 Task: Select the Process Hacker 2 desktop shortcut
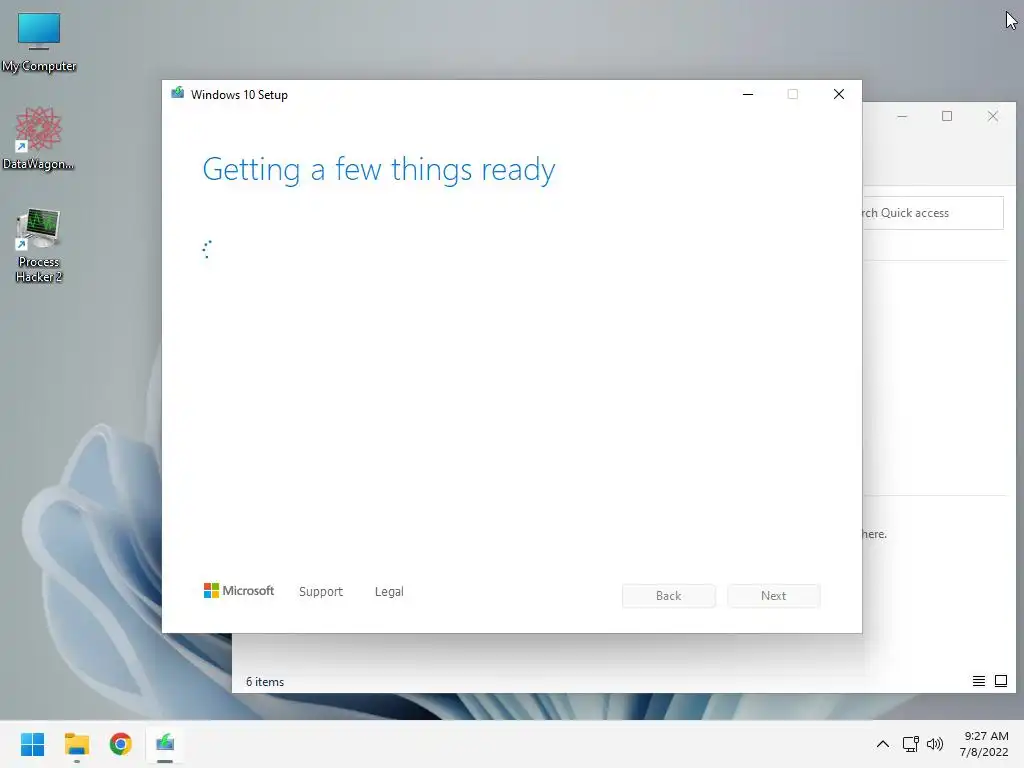39,245
